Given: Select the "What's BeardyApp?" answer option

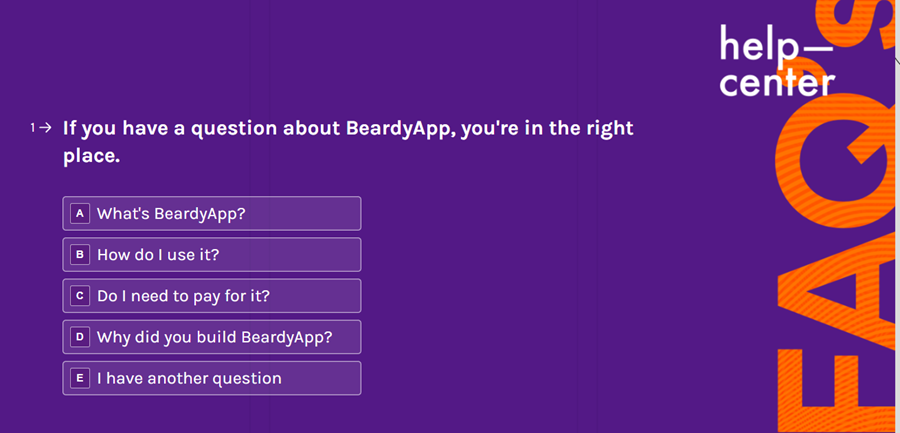Looking at the screenshot, I should click(212, 214).
